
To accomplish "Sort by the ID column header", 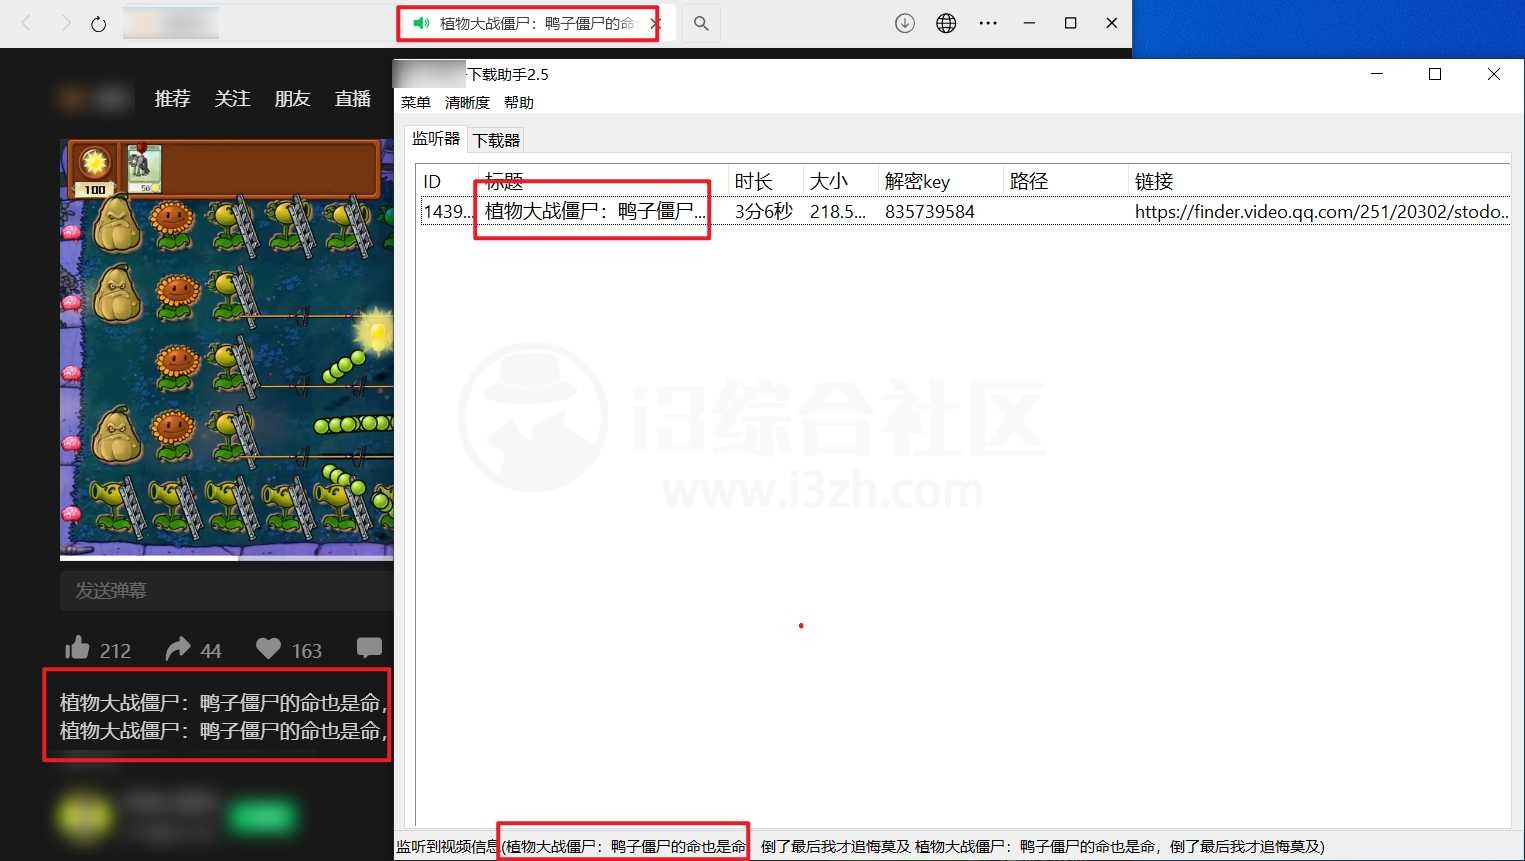I will [447, 181].
